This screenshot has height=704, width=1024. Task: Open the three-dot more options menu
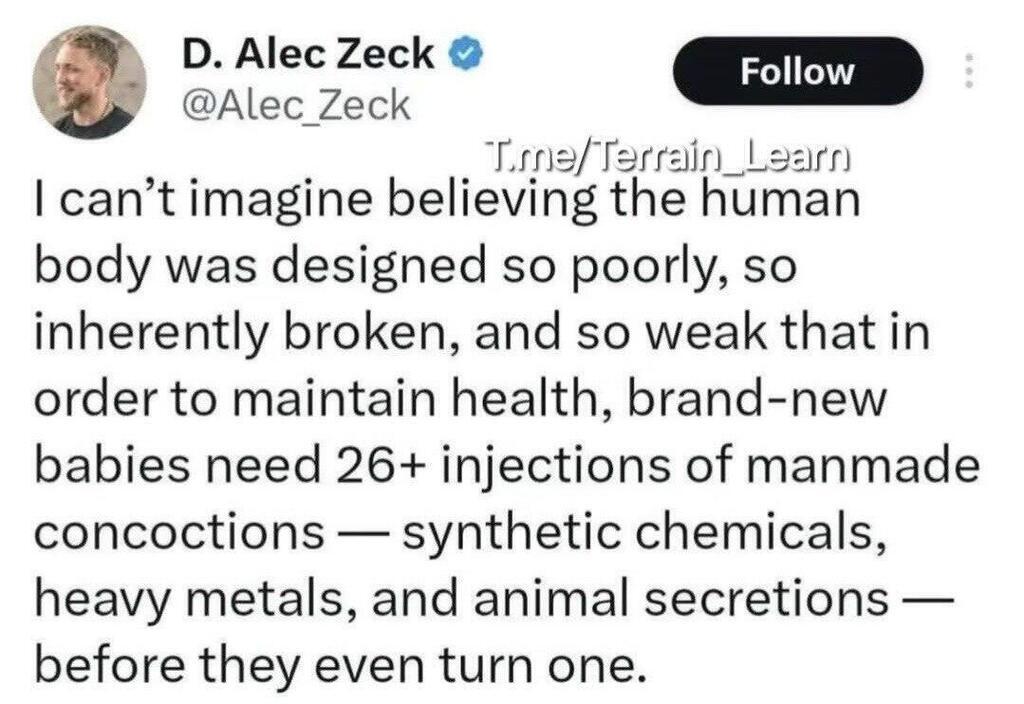(967, 71)
